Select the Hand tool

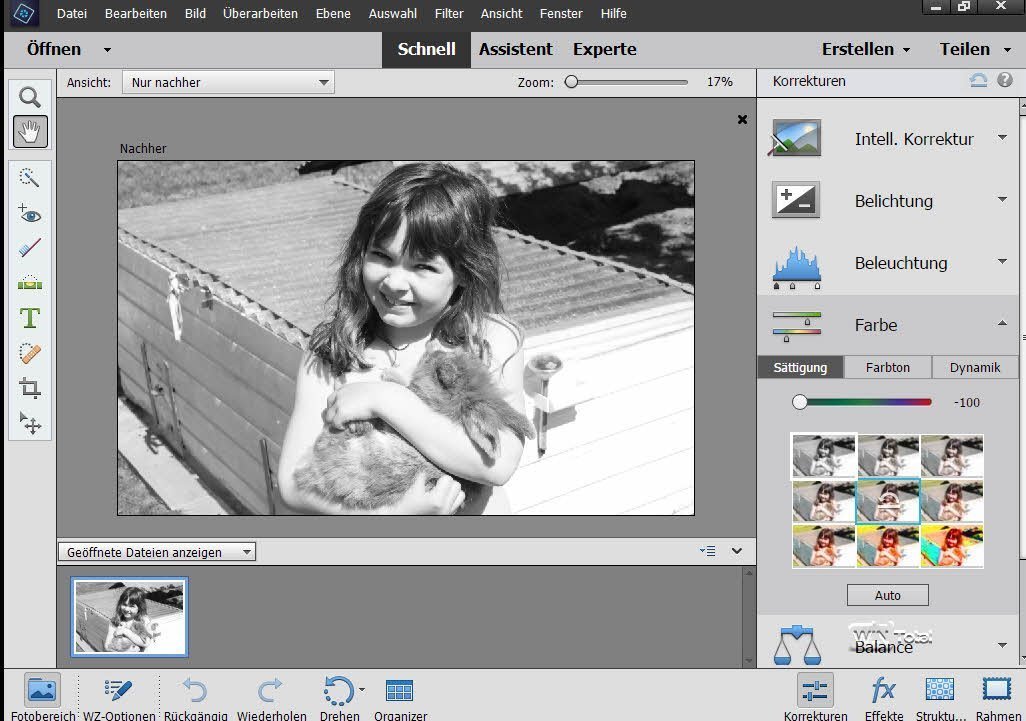pos(30,131)
